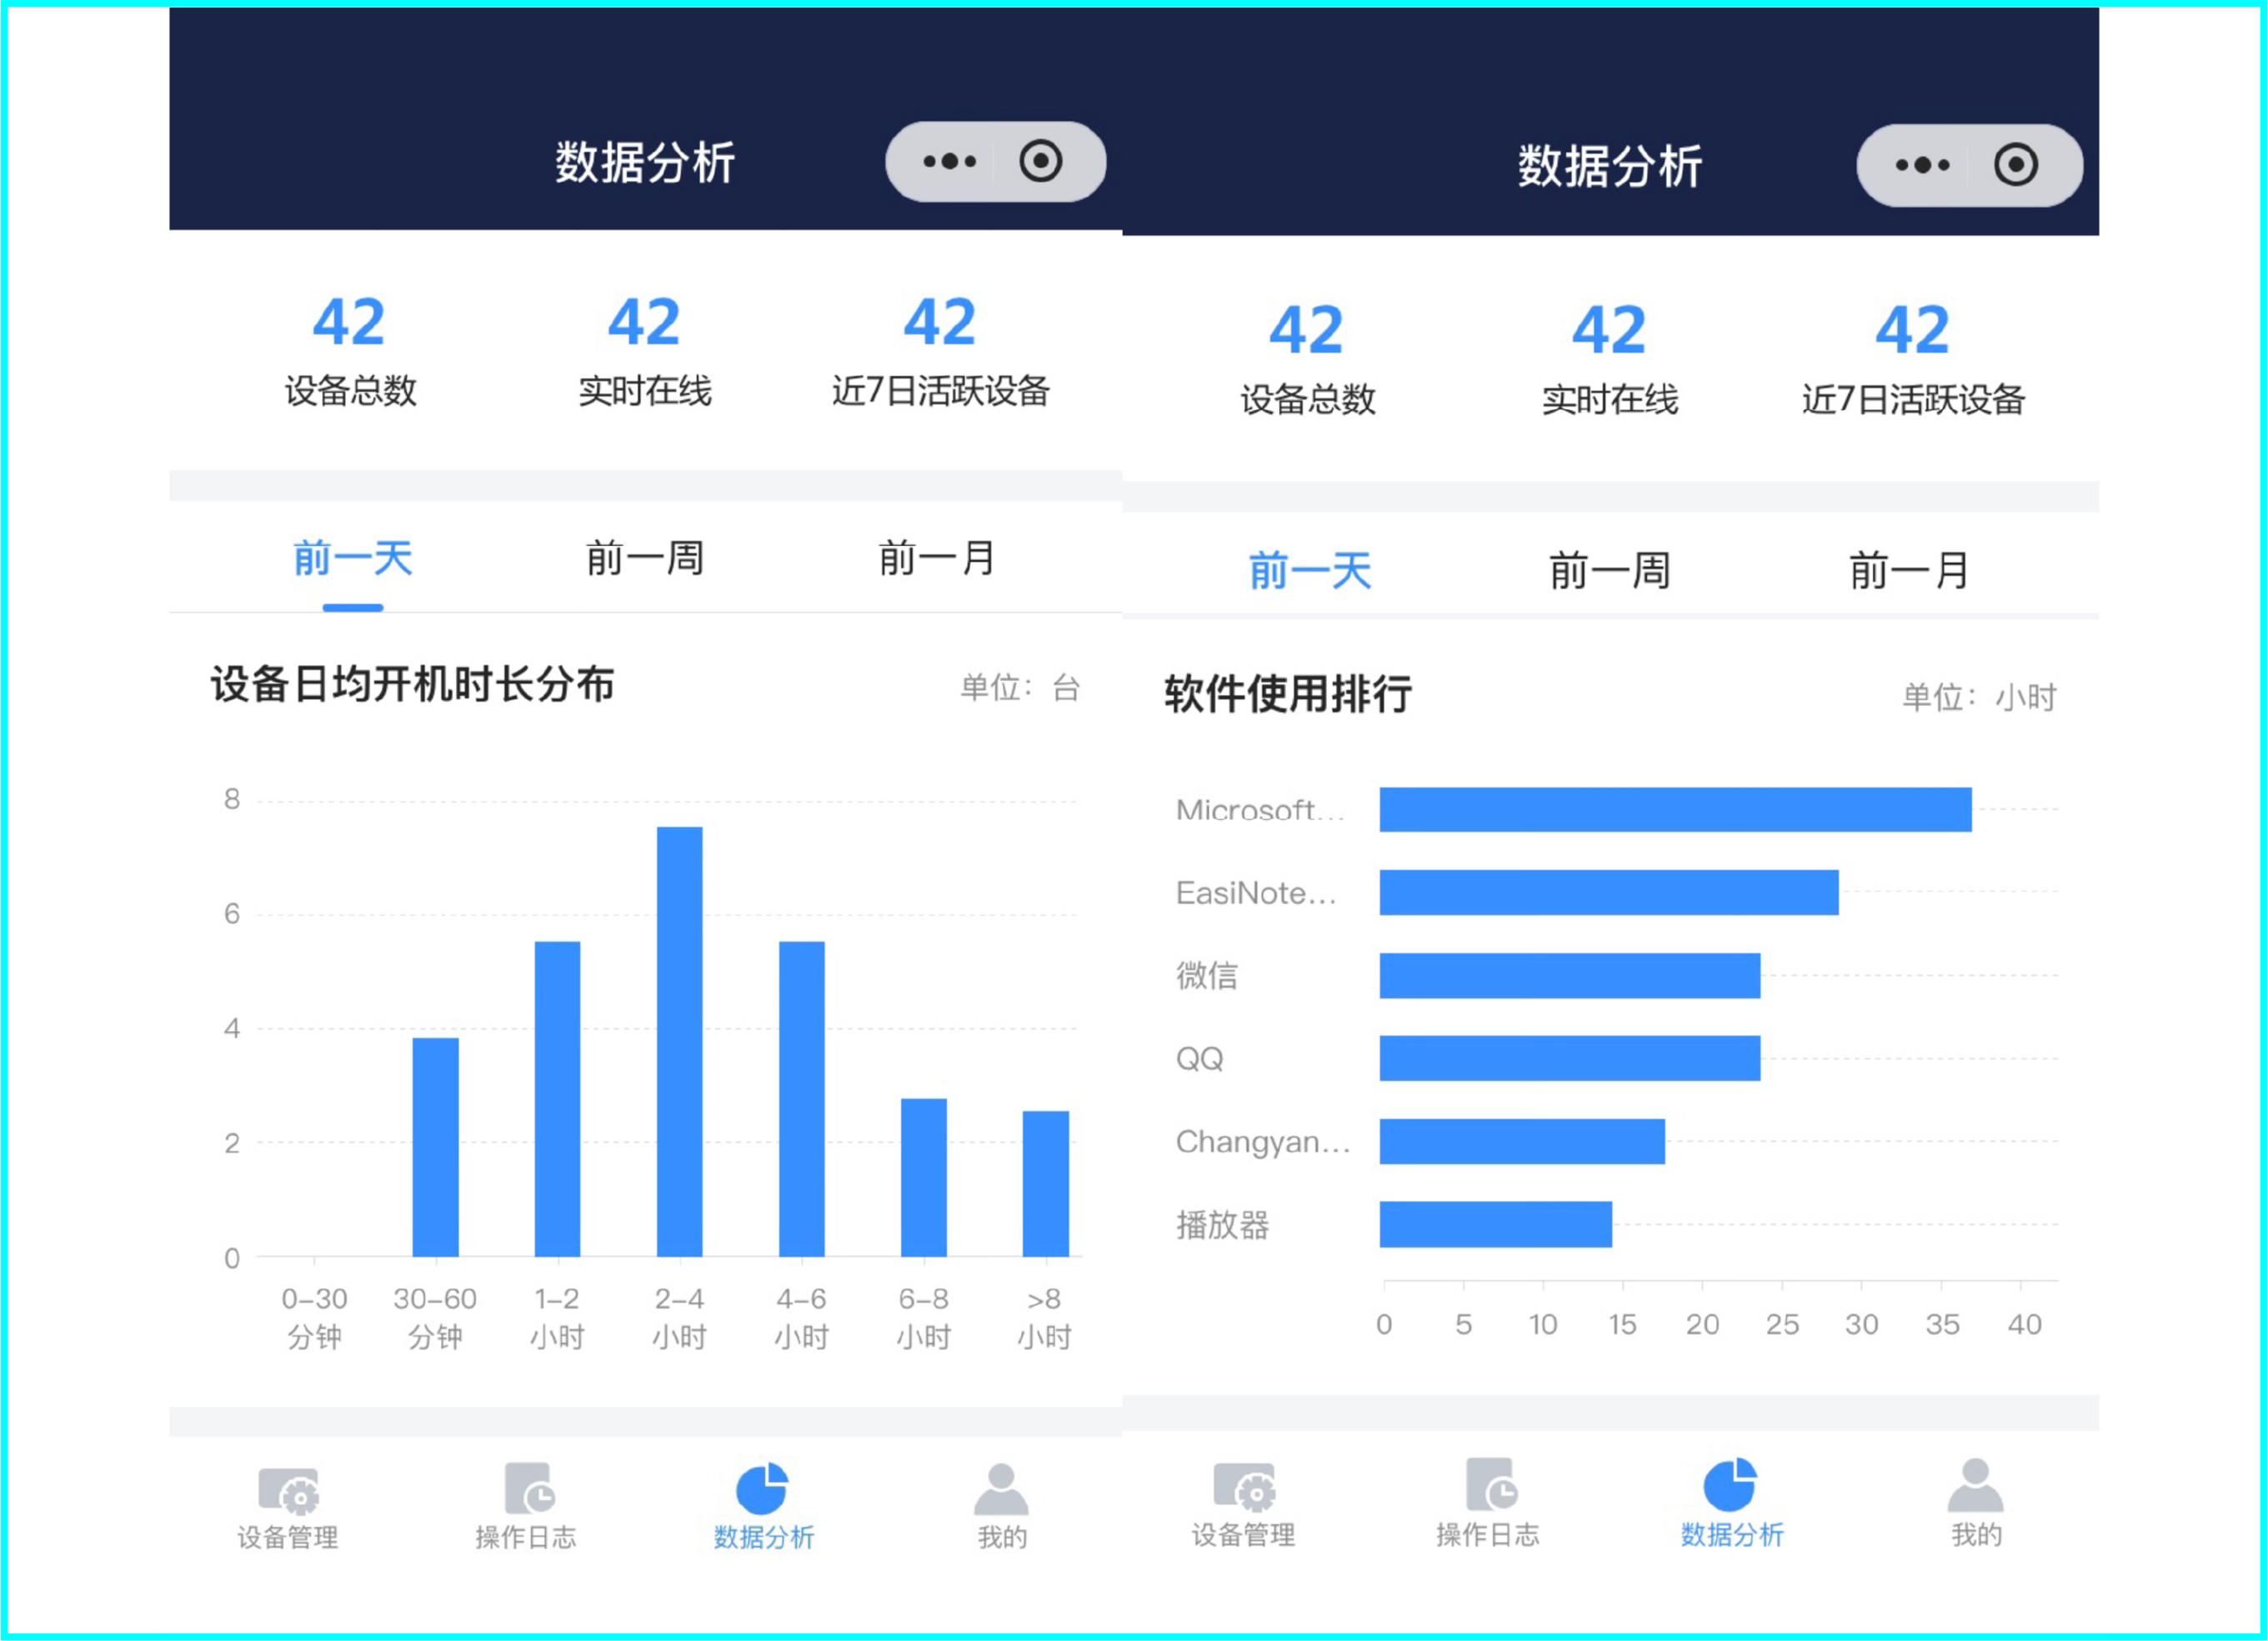Click the 2–4 小时 tallest bar
2268x1641 pixels.
tap(679, 1041)
